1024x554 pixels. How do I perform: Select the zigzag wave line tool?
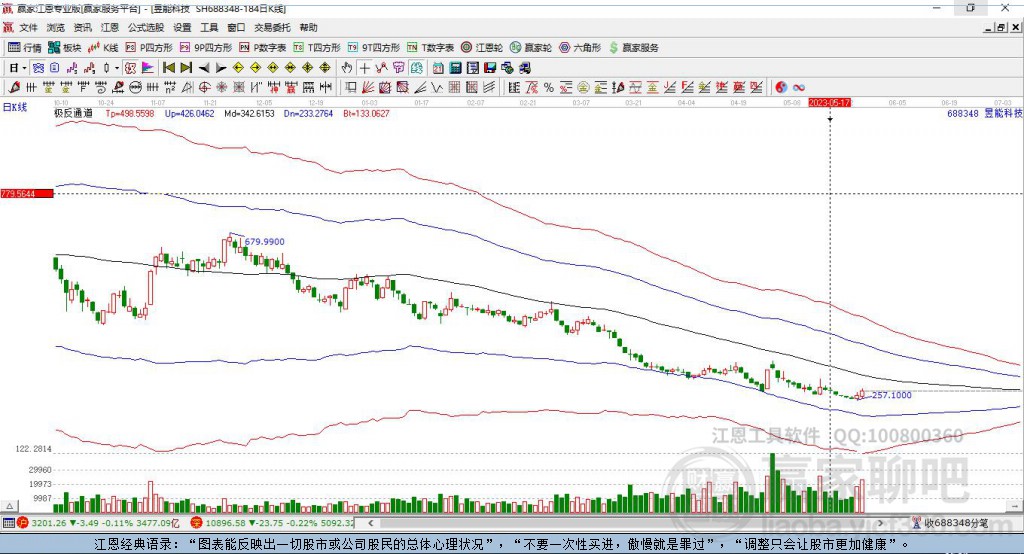[x=436, y=87]
